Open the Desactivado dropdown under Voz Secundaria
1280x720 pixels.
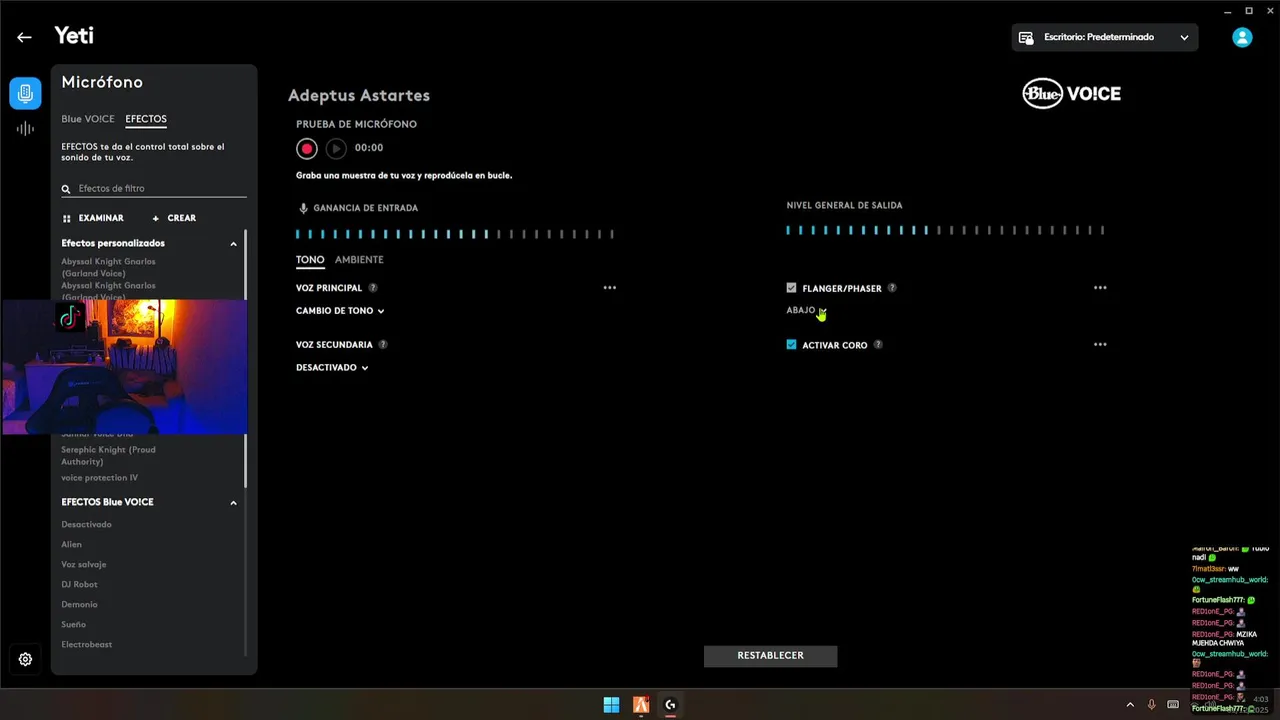[x=332, y=368]
